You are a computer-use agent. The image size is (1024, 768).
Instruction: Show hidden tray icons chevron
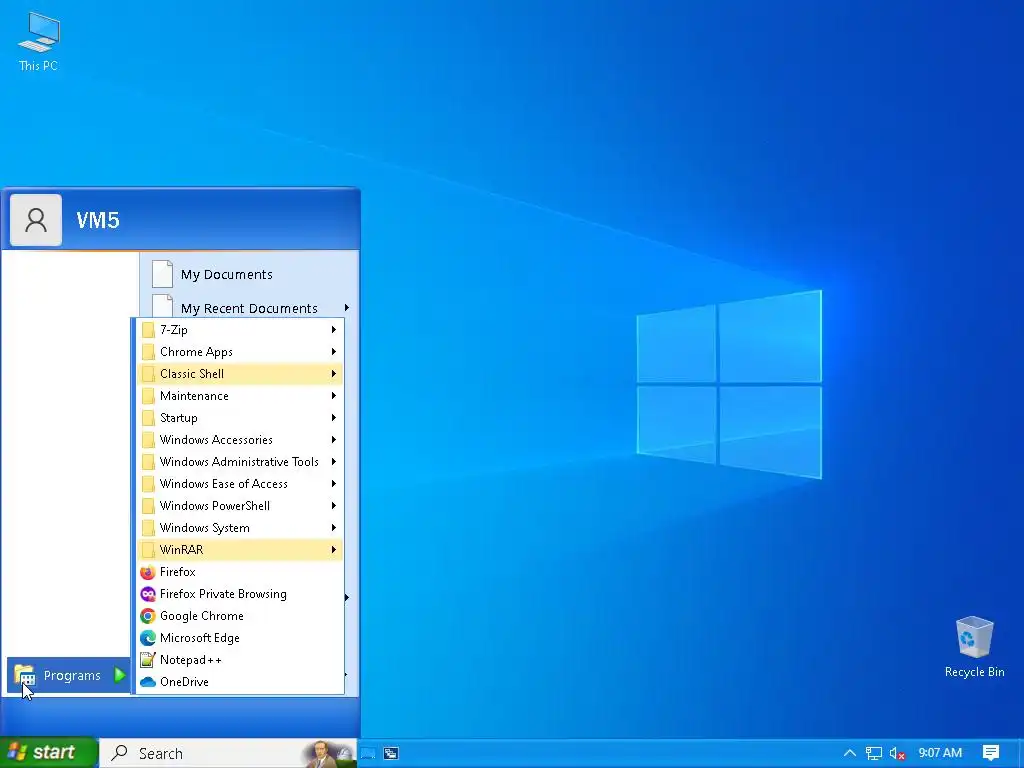(x=850, y=753)
